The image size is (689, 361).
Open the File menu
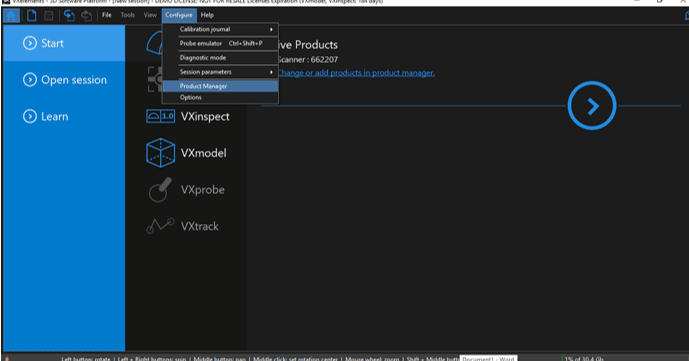point(107,15)
